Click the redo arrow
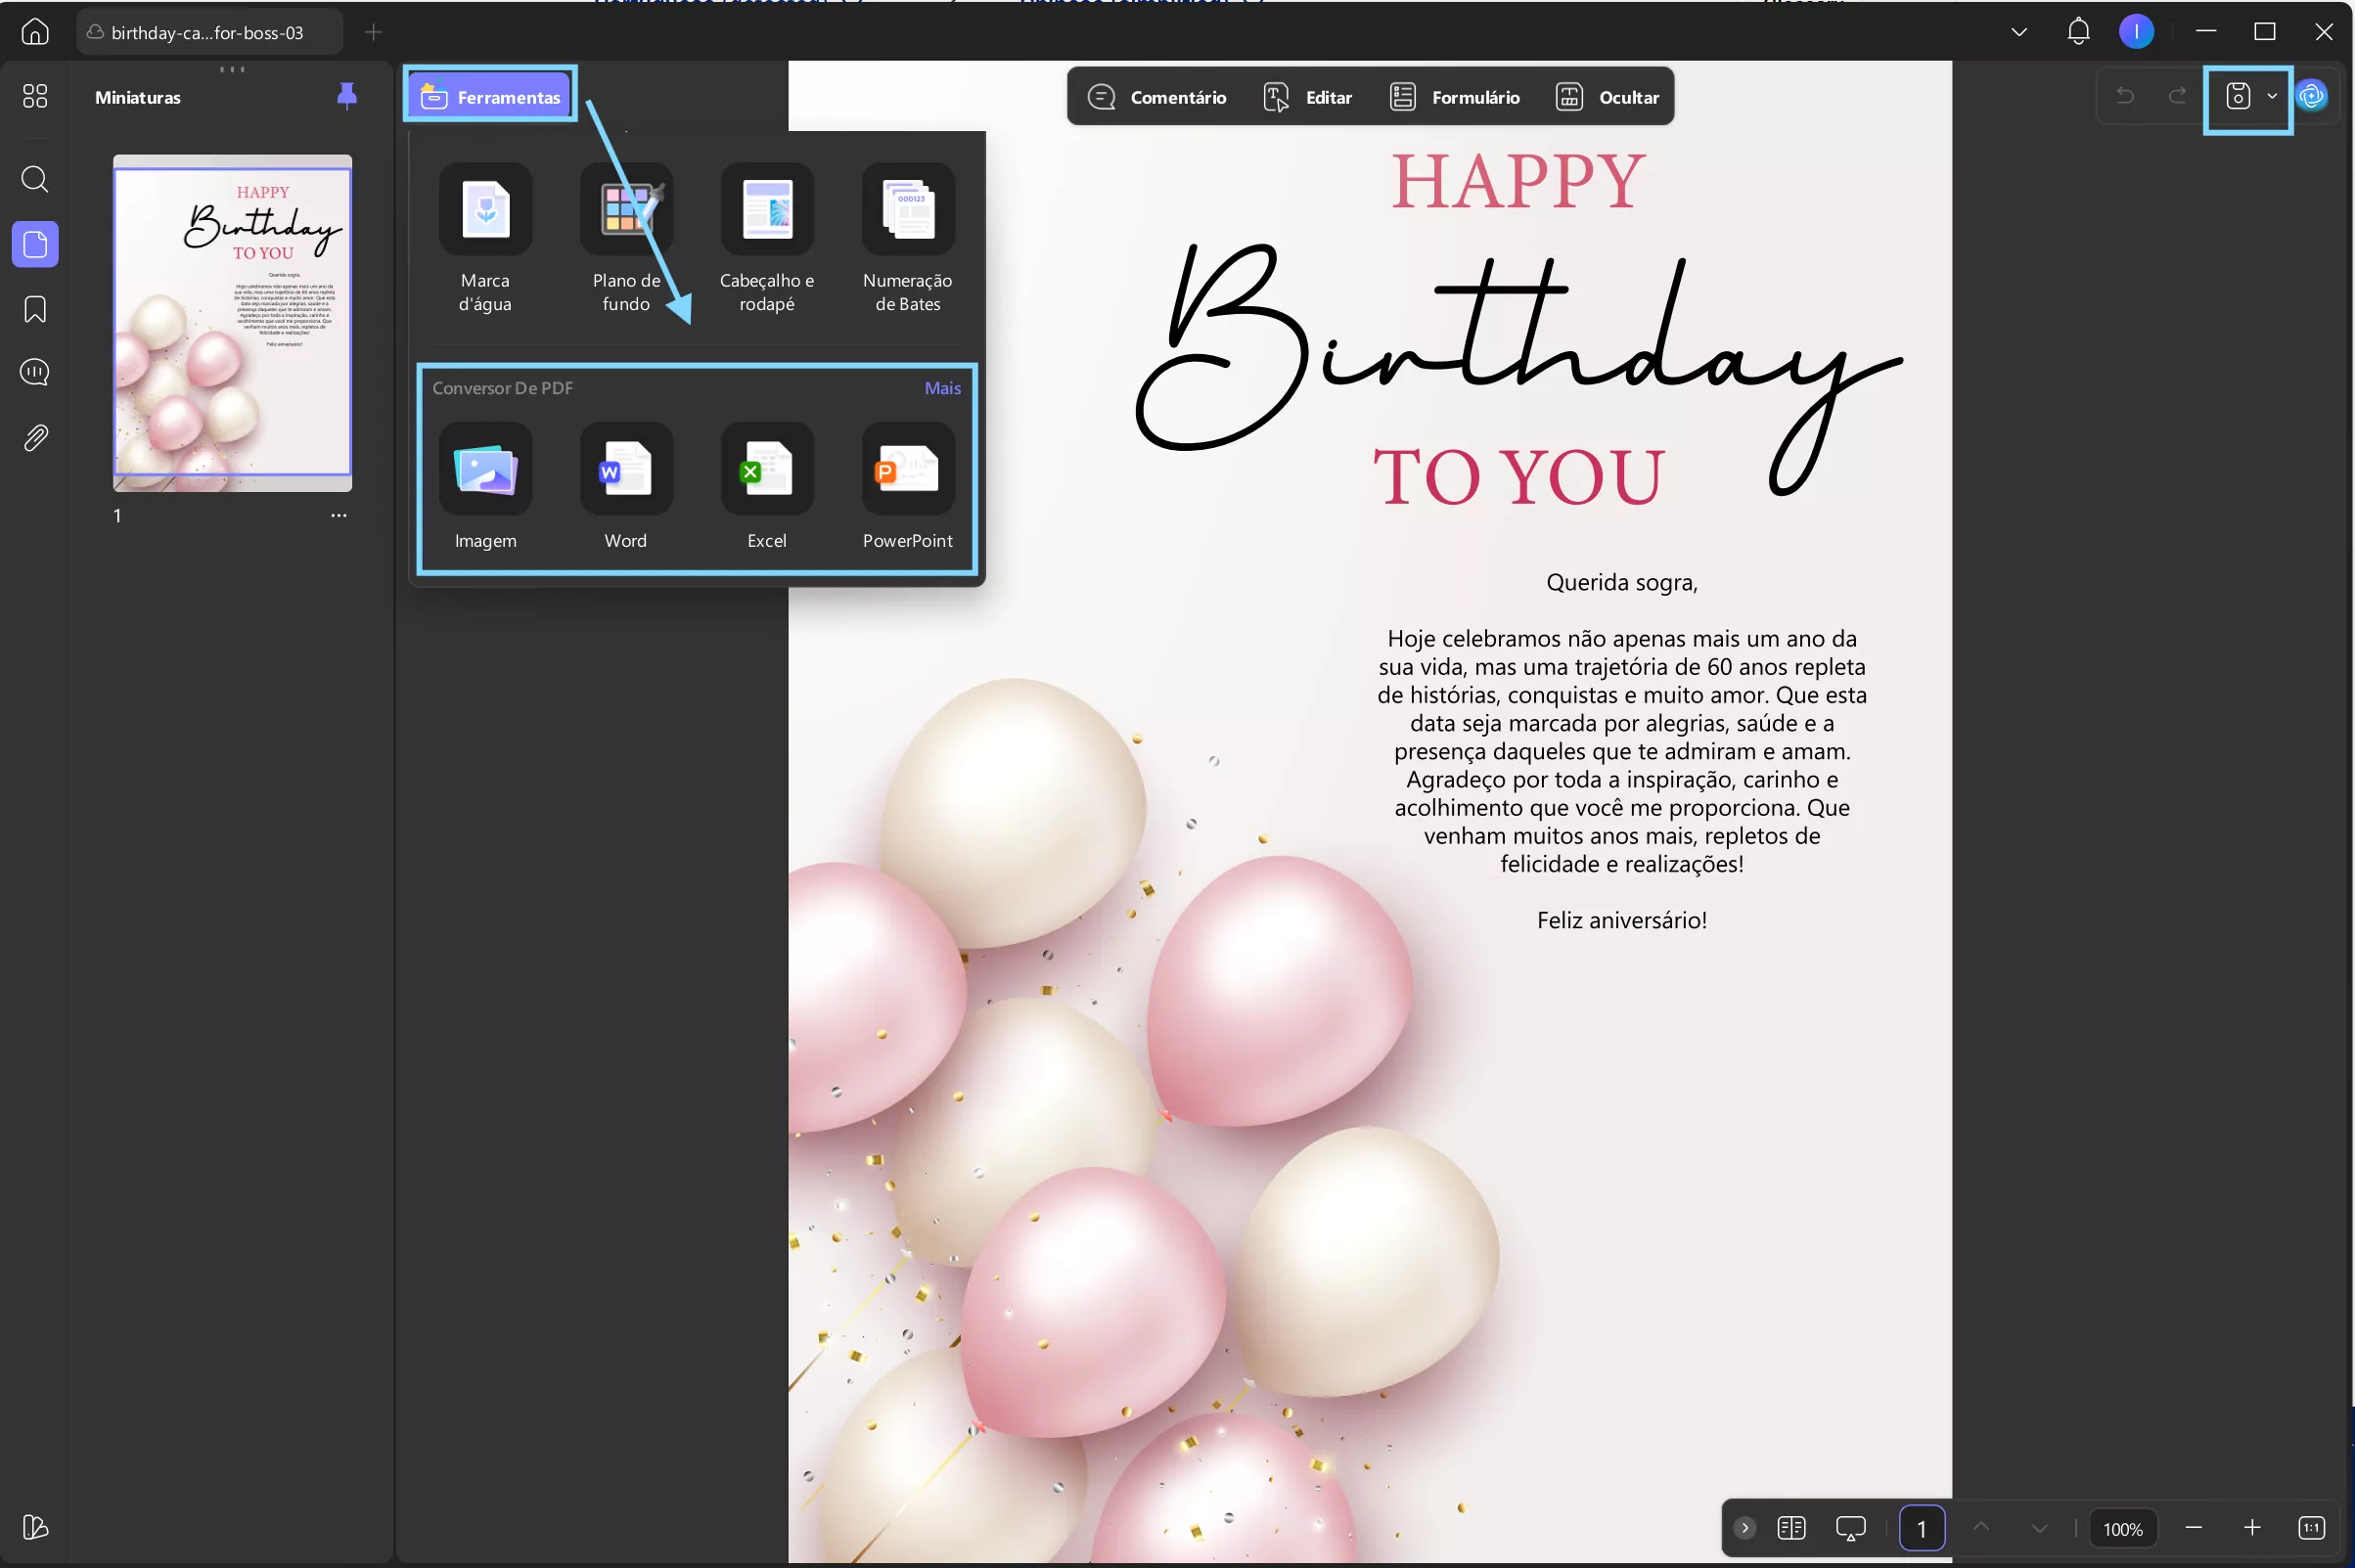The width and height of the screenshot is (2355, 1568). pos(2177,96)
